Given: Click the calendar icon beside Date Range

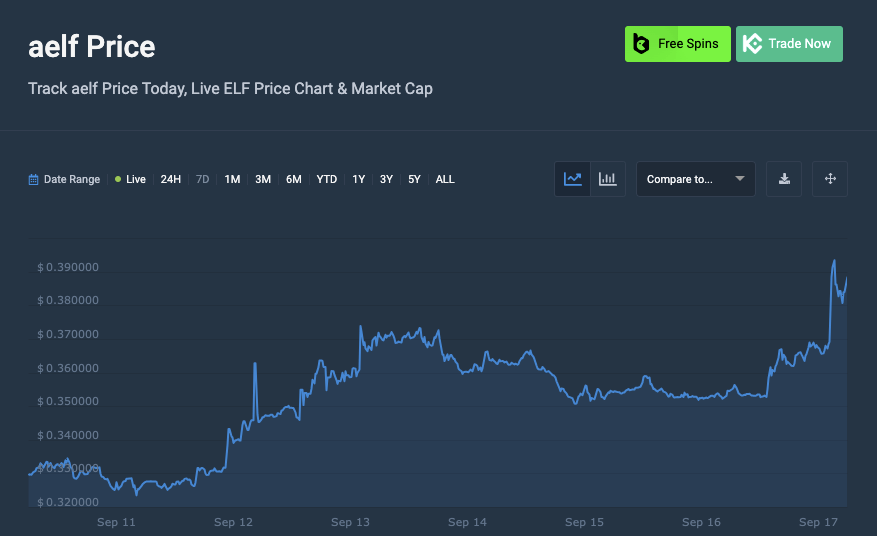Looking at the screenshot, I should pyautogui.click(x=34, y=180).
